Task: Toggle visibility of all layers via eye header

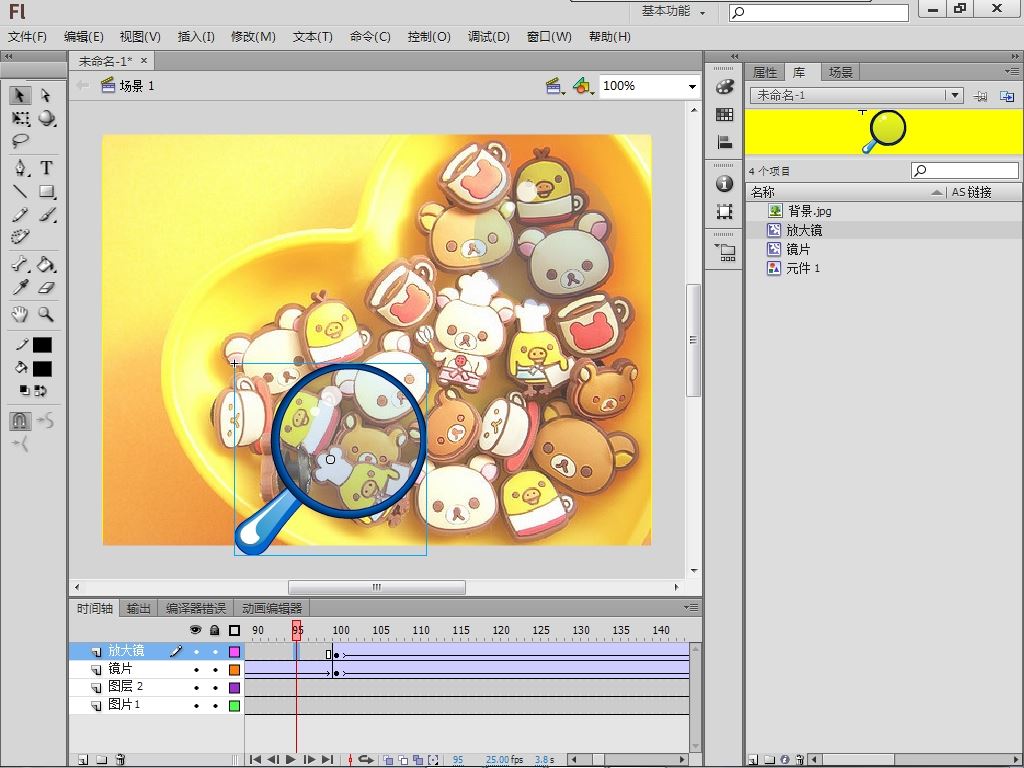Action: click(x=195, y=630)
